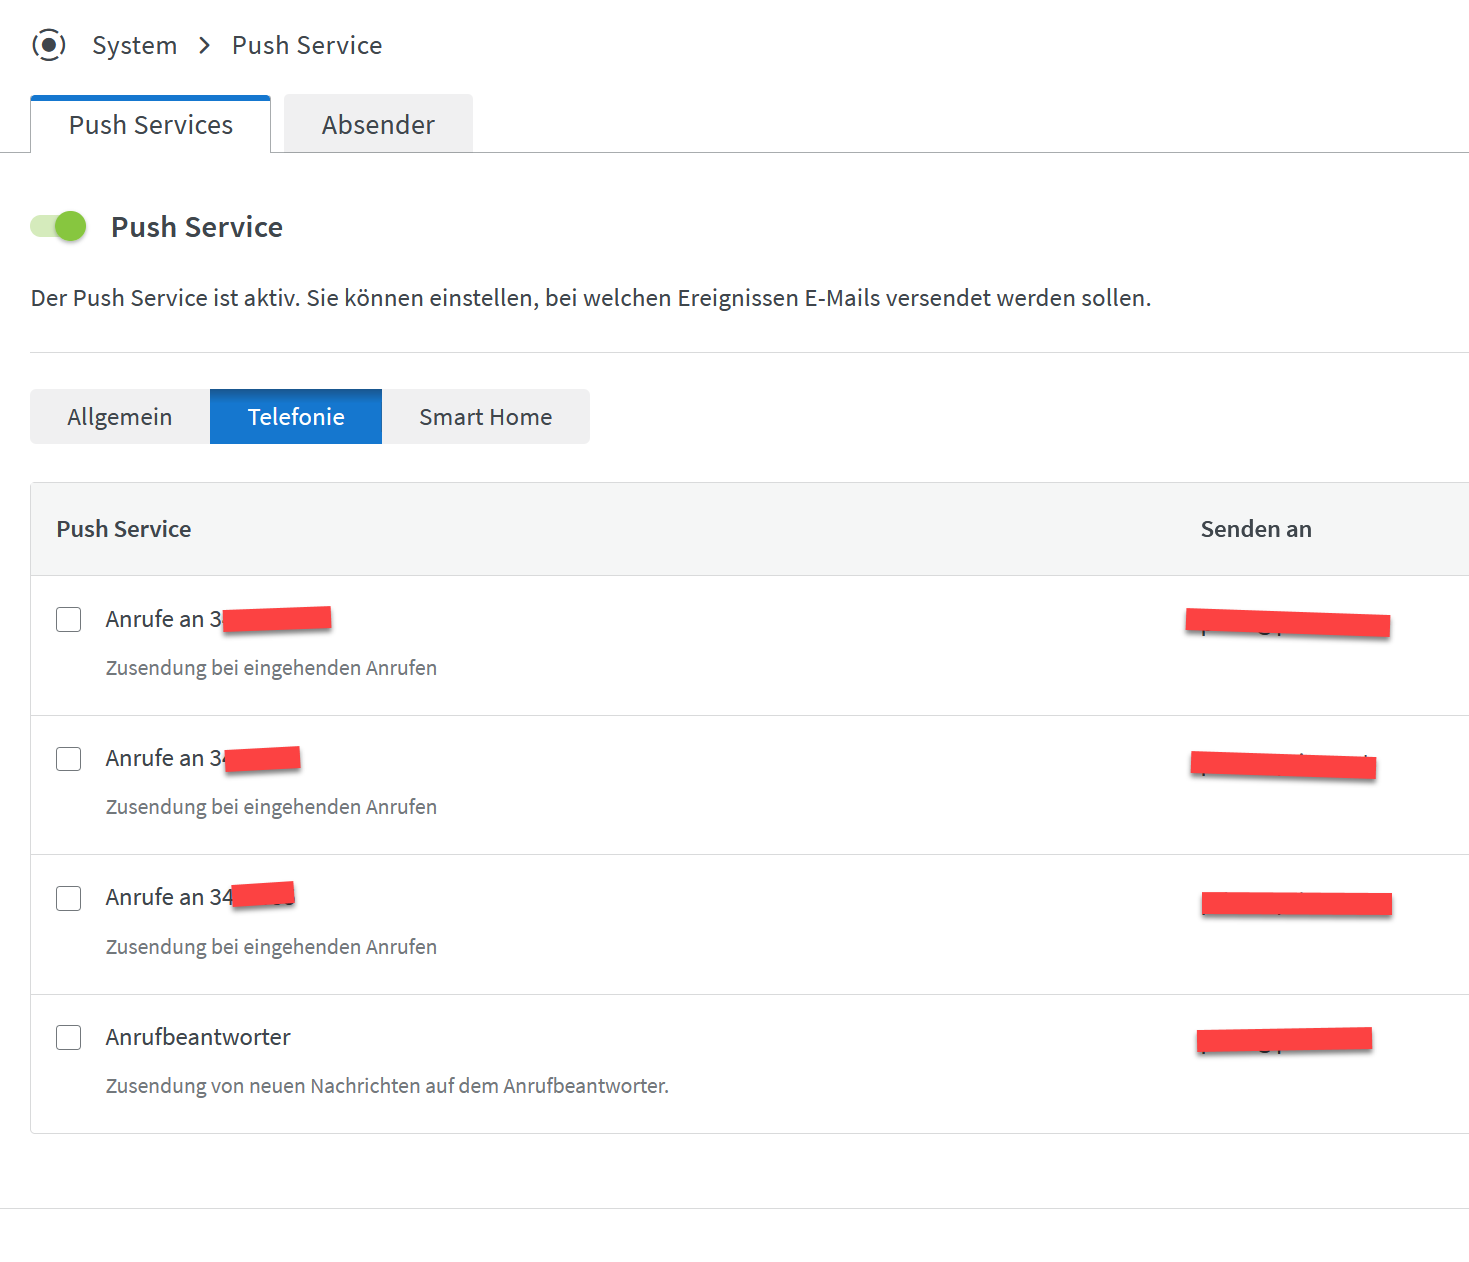Image resolution: width=1469 pixels, height=1262 pixels.
Task: Open the Absender tab
Action: point(378,125)
